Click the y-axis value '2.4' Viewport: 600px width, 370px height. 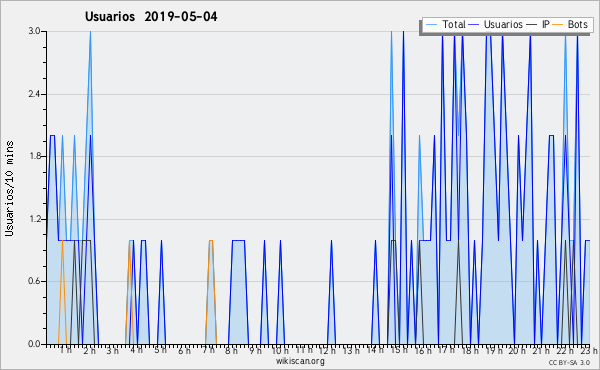[x=35, y=94]
